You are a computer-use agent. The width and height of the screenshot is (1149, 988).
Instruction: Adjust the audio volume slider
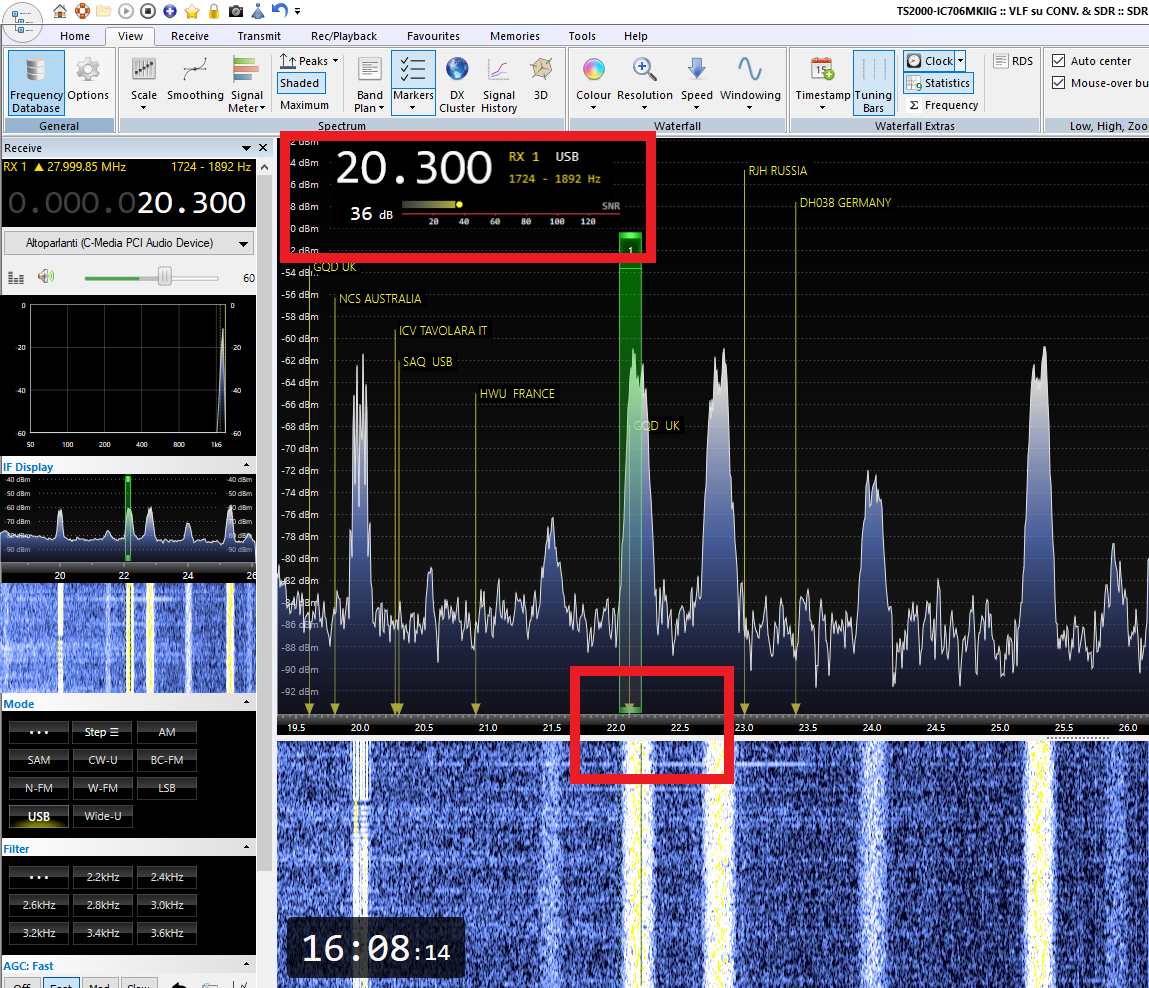pos(164,277)
